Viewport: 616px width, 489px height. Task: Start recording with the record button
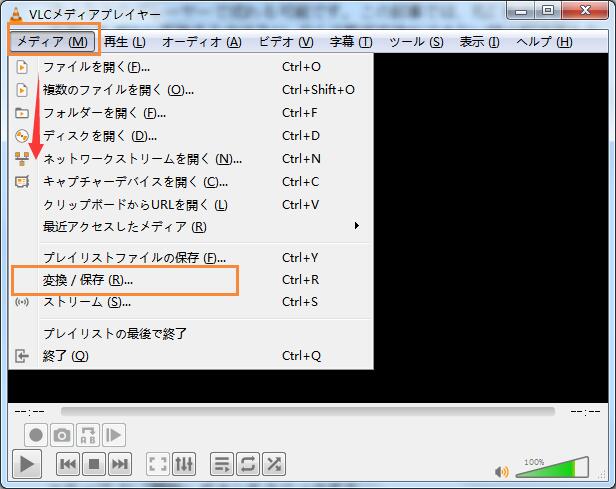pos(36,435)
